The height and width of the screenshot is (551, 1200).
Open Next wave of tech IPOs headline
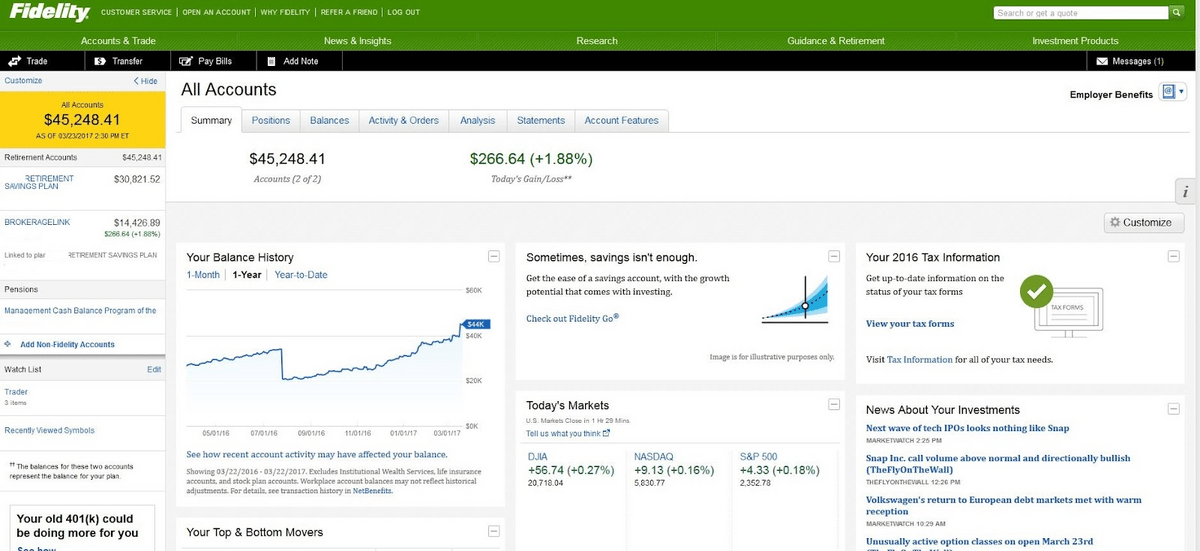967,428
